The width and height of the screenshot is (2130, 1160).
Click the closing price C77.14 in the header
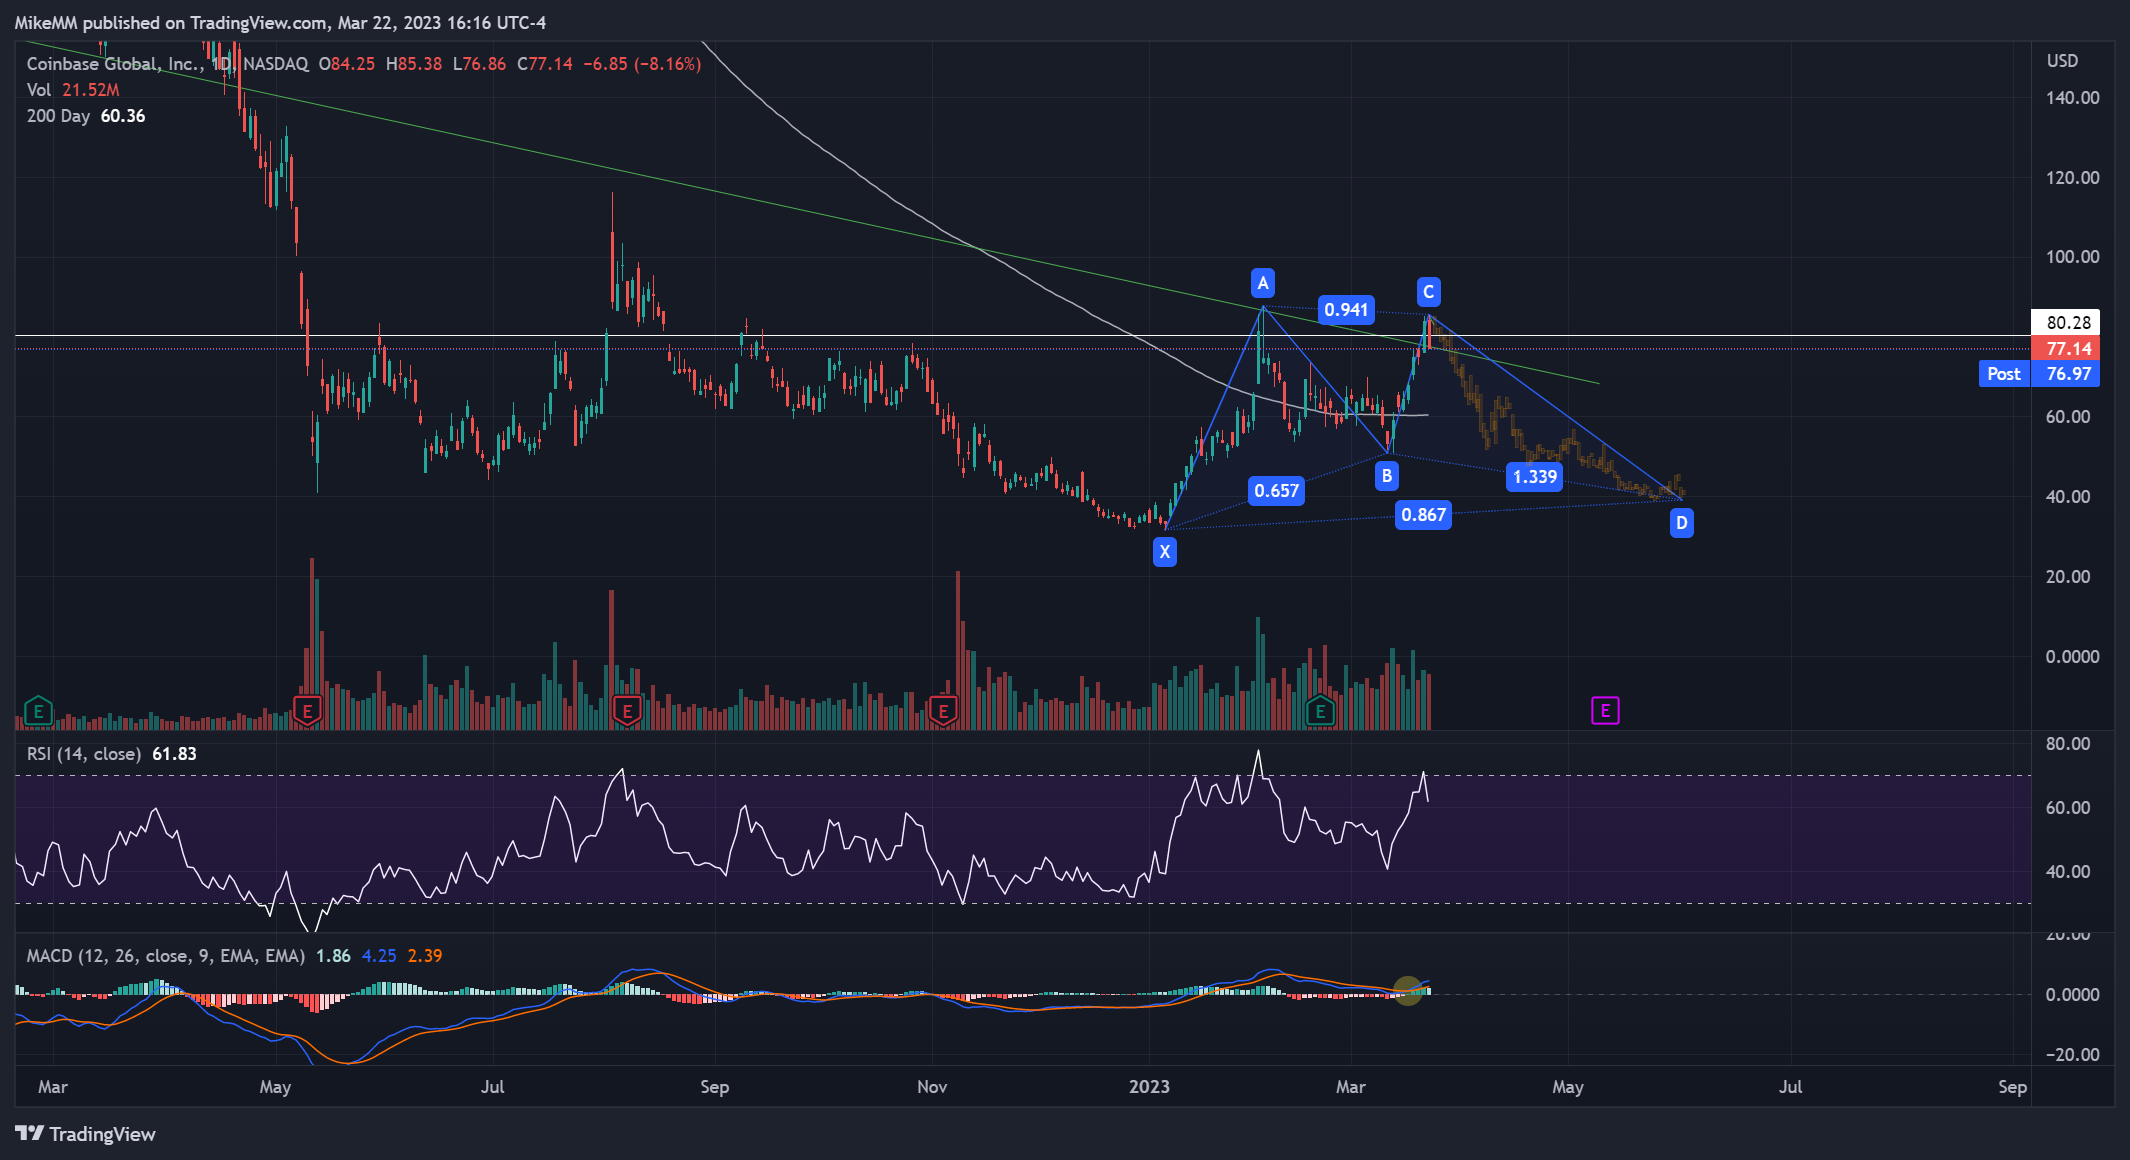click(x=545, y=64)
